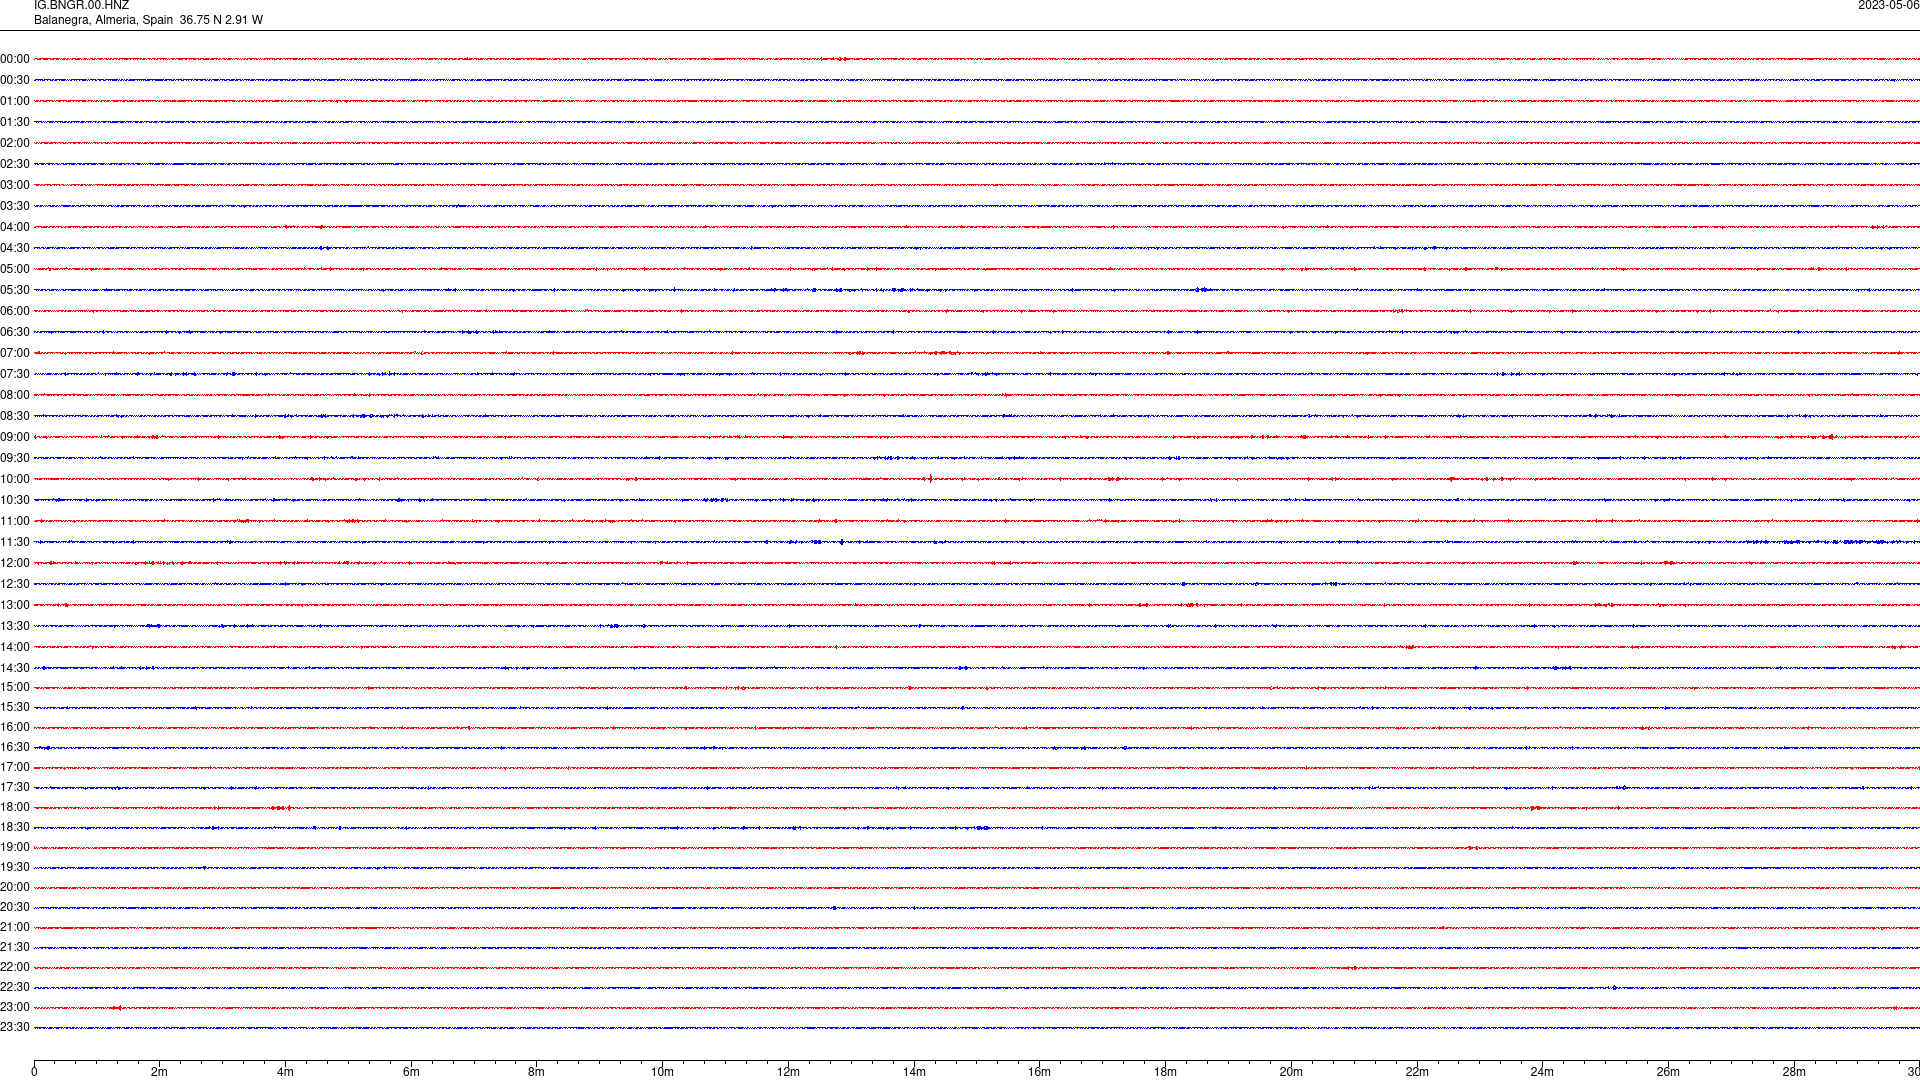The height and width of the screenshot is (1080, 1920).
Task: Select the 23:30 time row label
Action: pos(15,1027)
